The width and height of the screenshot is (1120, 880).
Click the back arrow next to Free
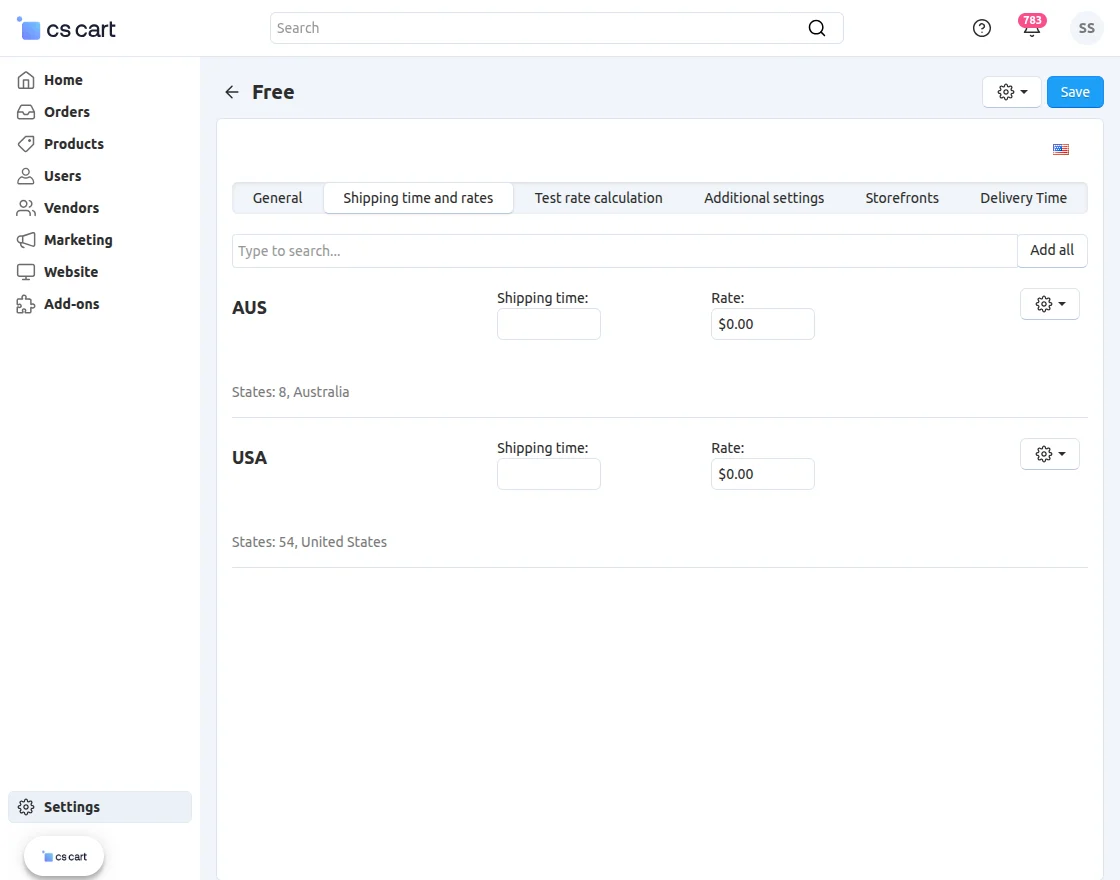click(x=232, y=92)
